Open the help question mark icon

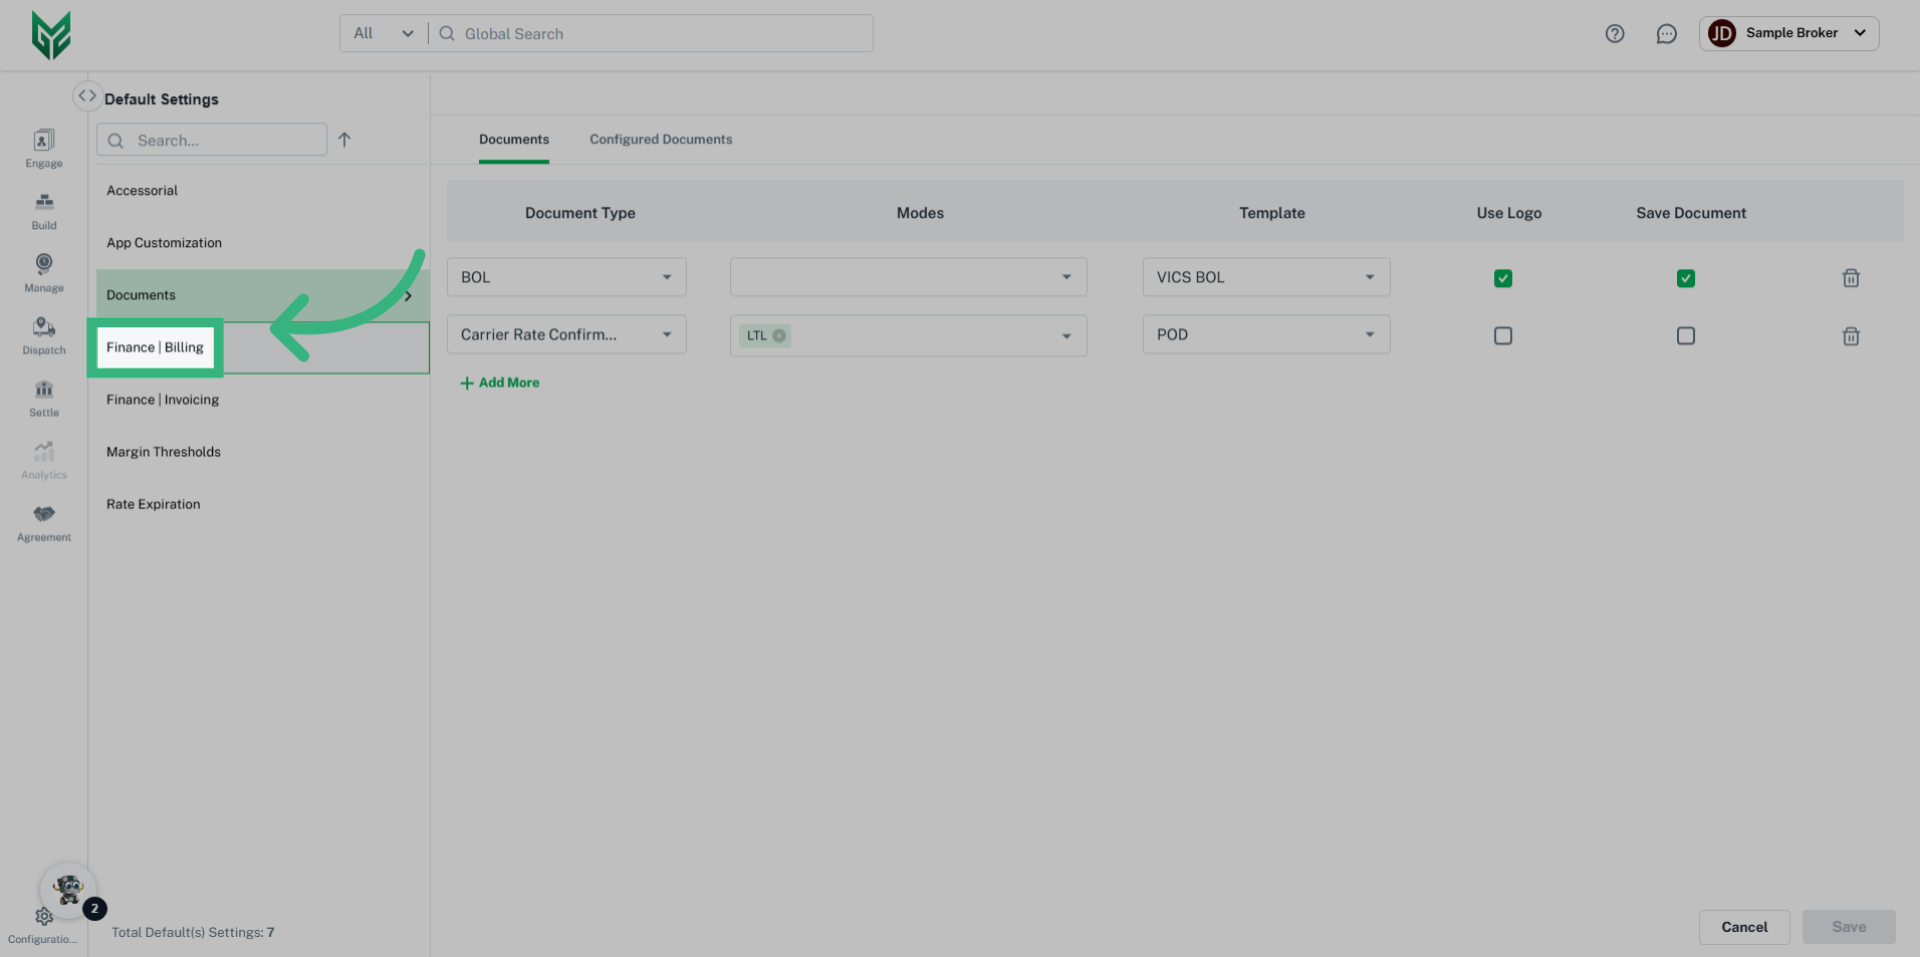(x=1614, y=33)
